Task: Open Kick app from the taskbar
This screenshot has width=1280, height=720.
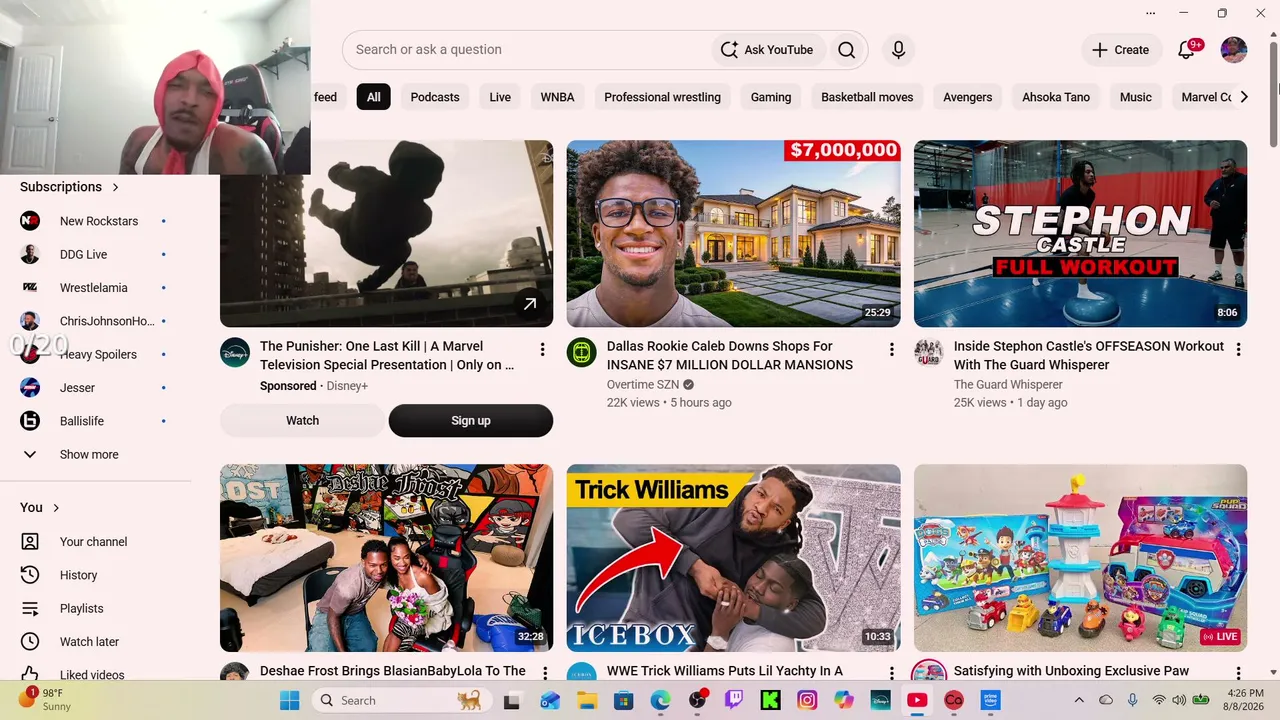Action: (x=770, y=700)
